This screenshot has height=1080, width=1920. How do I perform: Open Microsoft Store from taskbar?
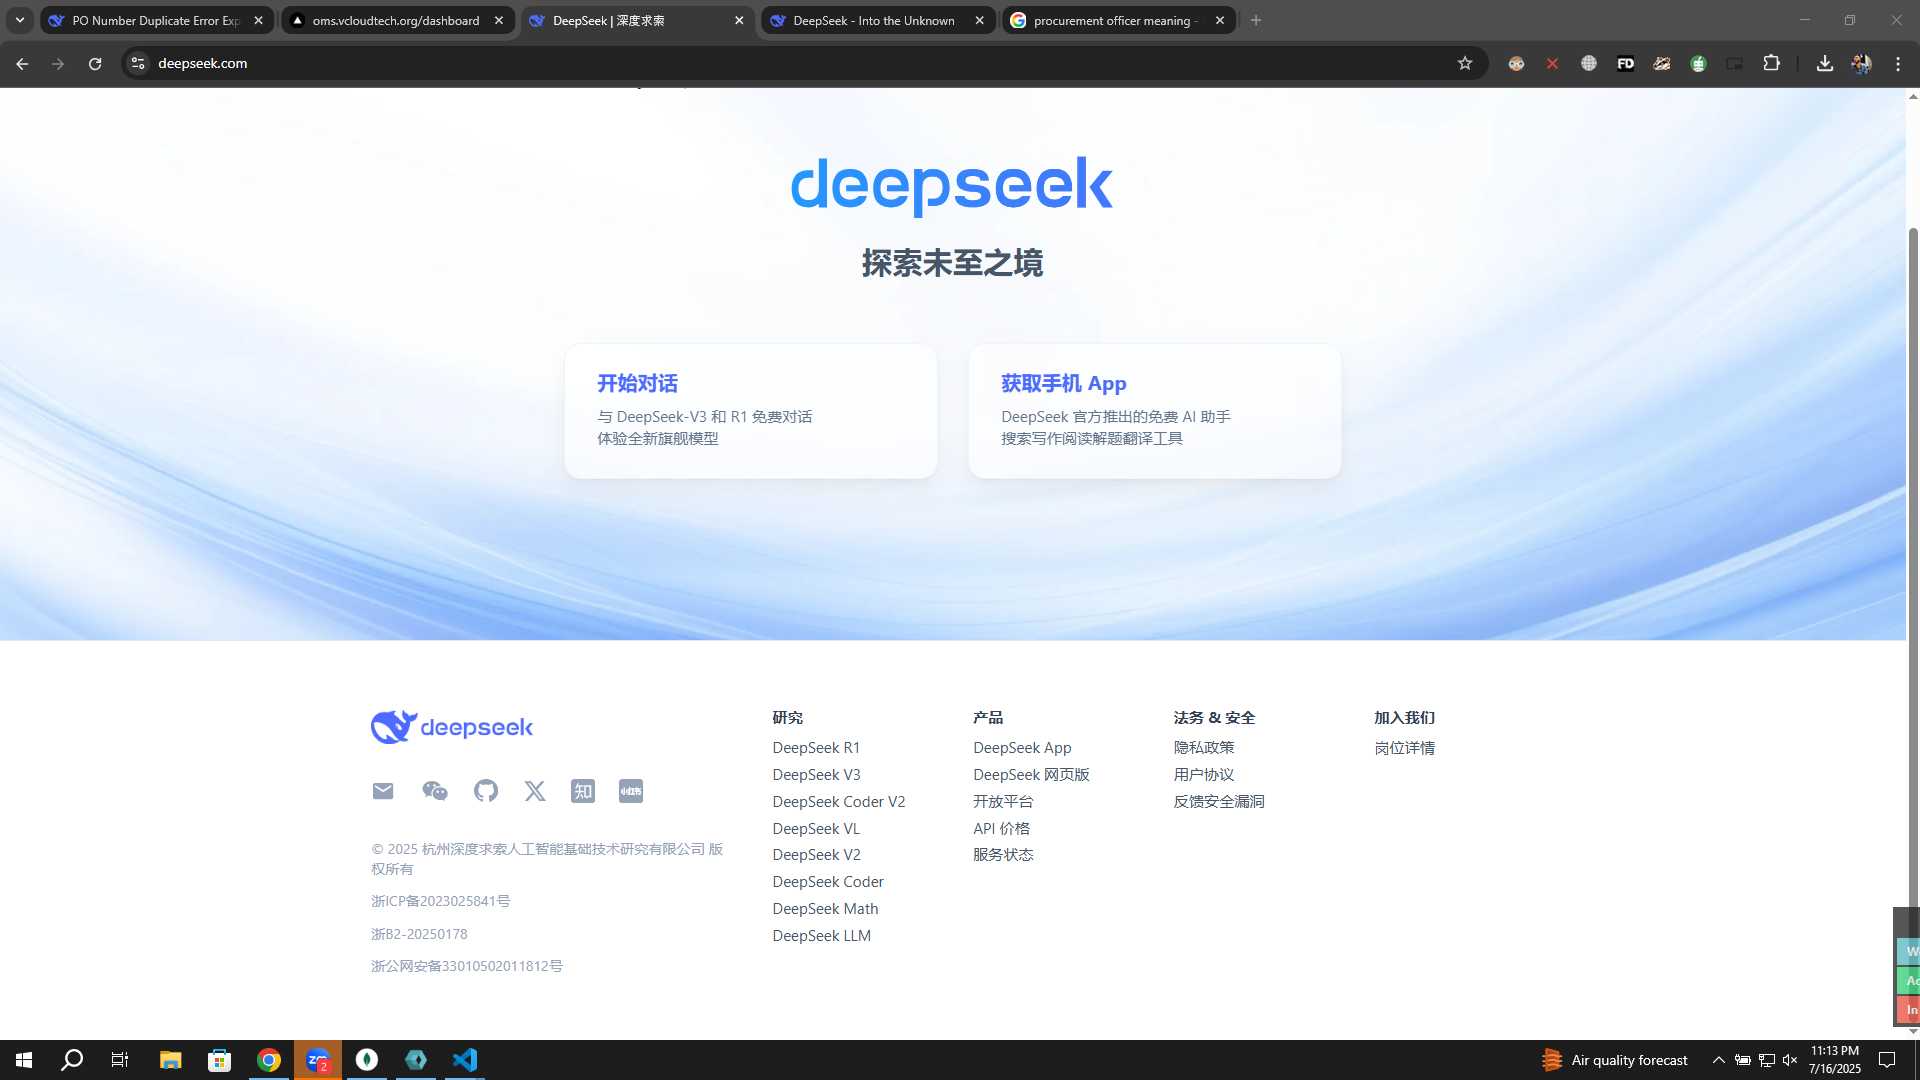pyautogui.click(x=220, y=1060)
